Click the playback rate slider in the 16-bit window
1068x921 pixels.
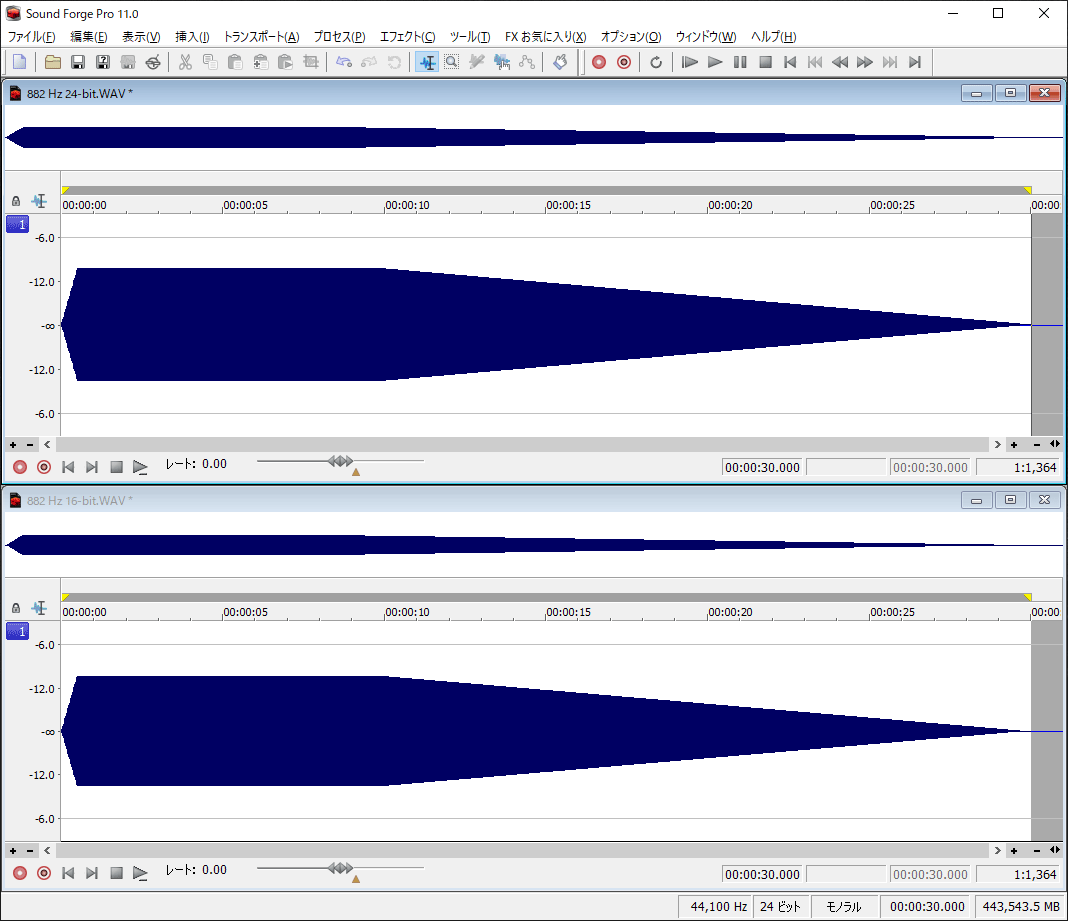point(341,868)
